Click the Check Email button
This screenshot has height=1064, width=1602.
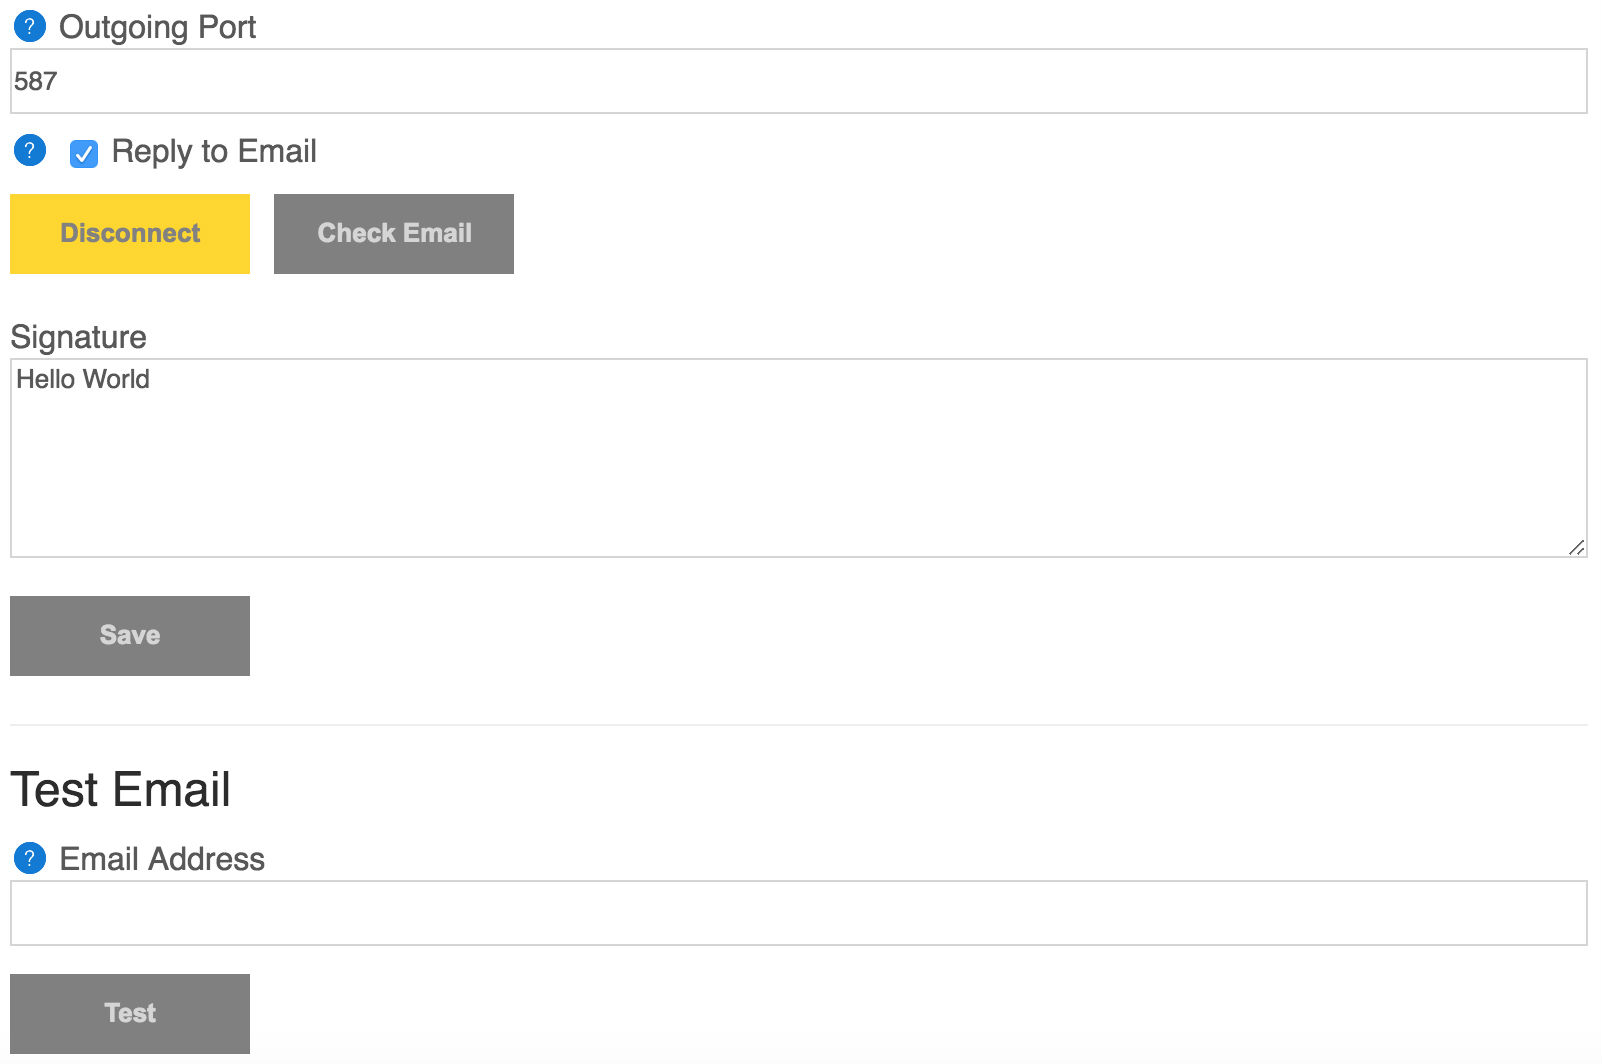pos(394,234)
